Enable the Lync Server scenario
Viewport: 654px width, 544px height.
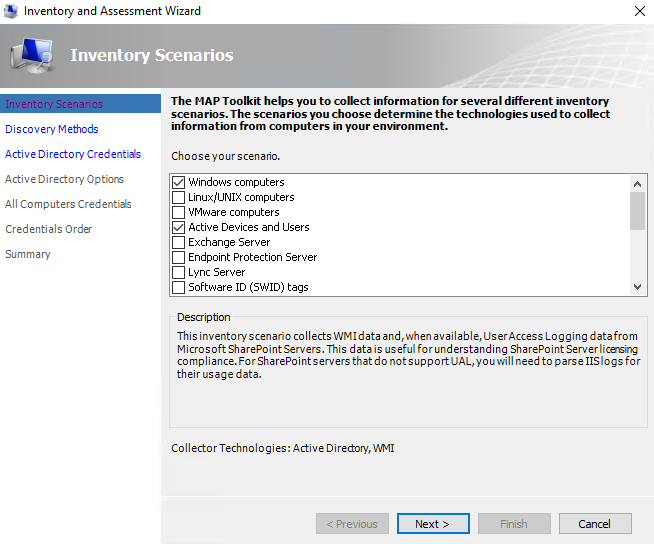(179, 273)
